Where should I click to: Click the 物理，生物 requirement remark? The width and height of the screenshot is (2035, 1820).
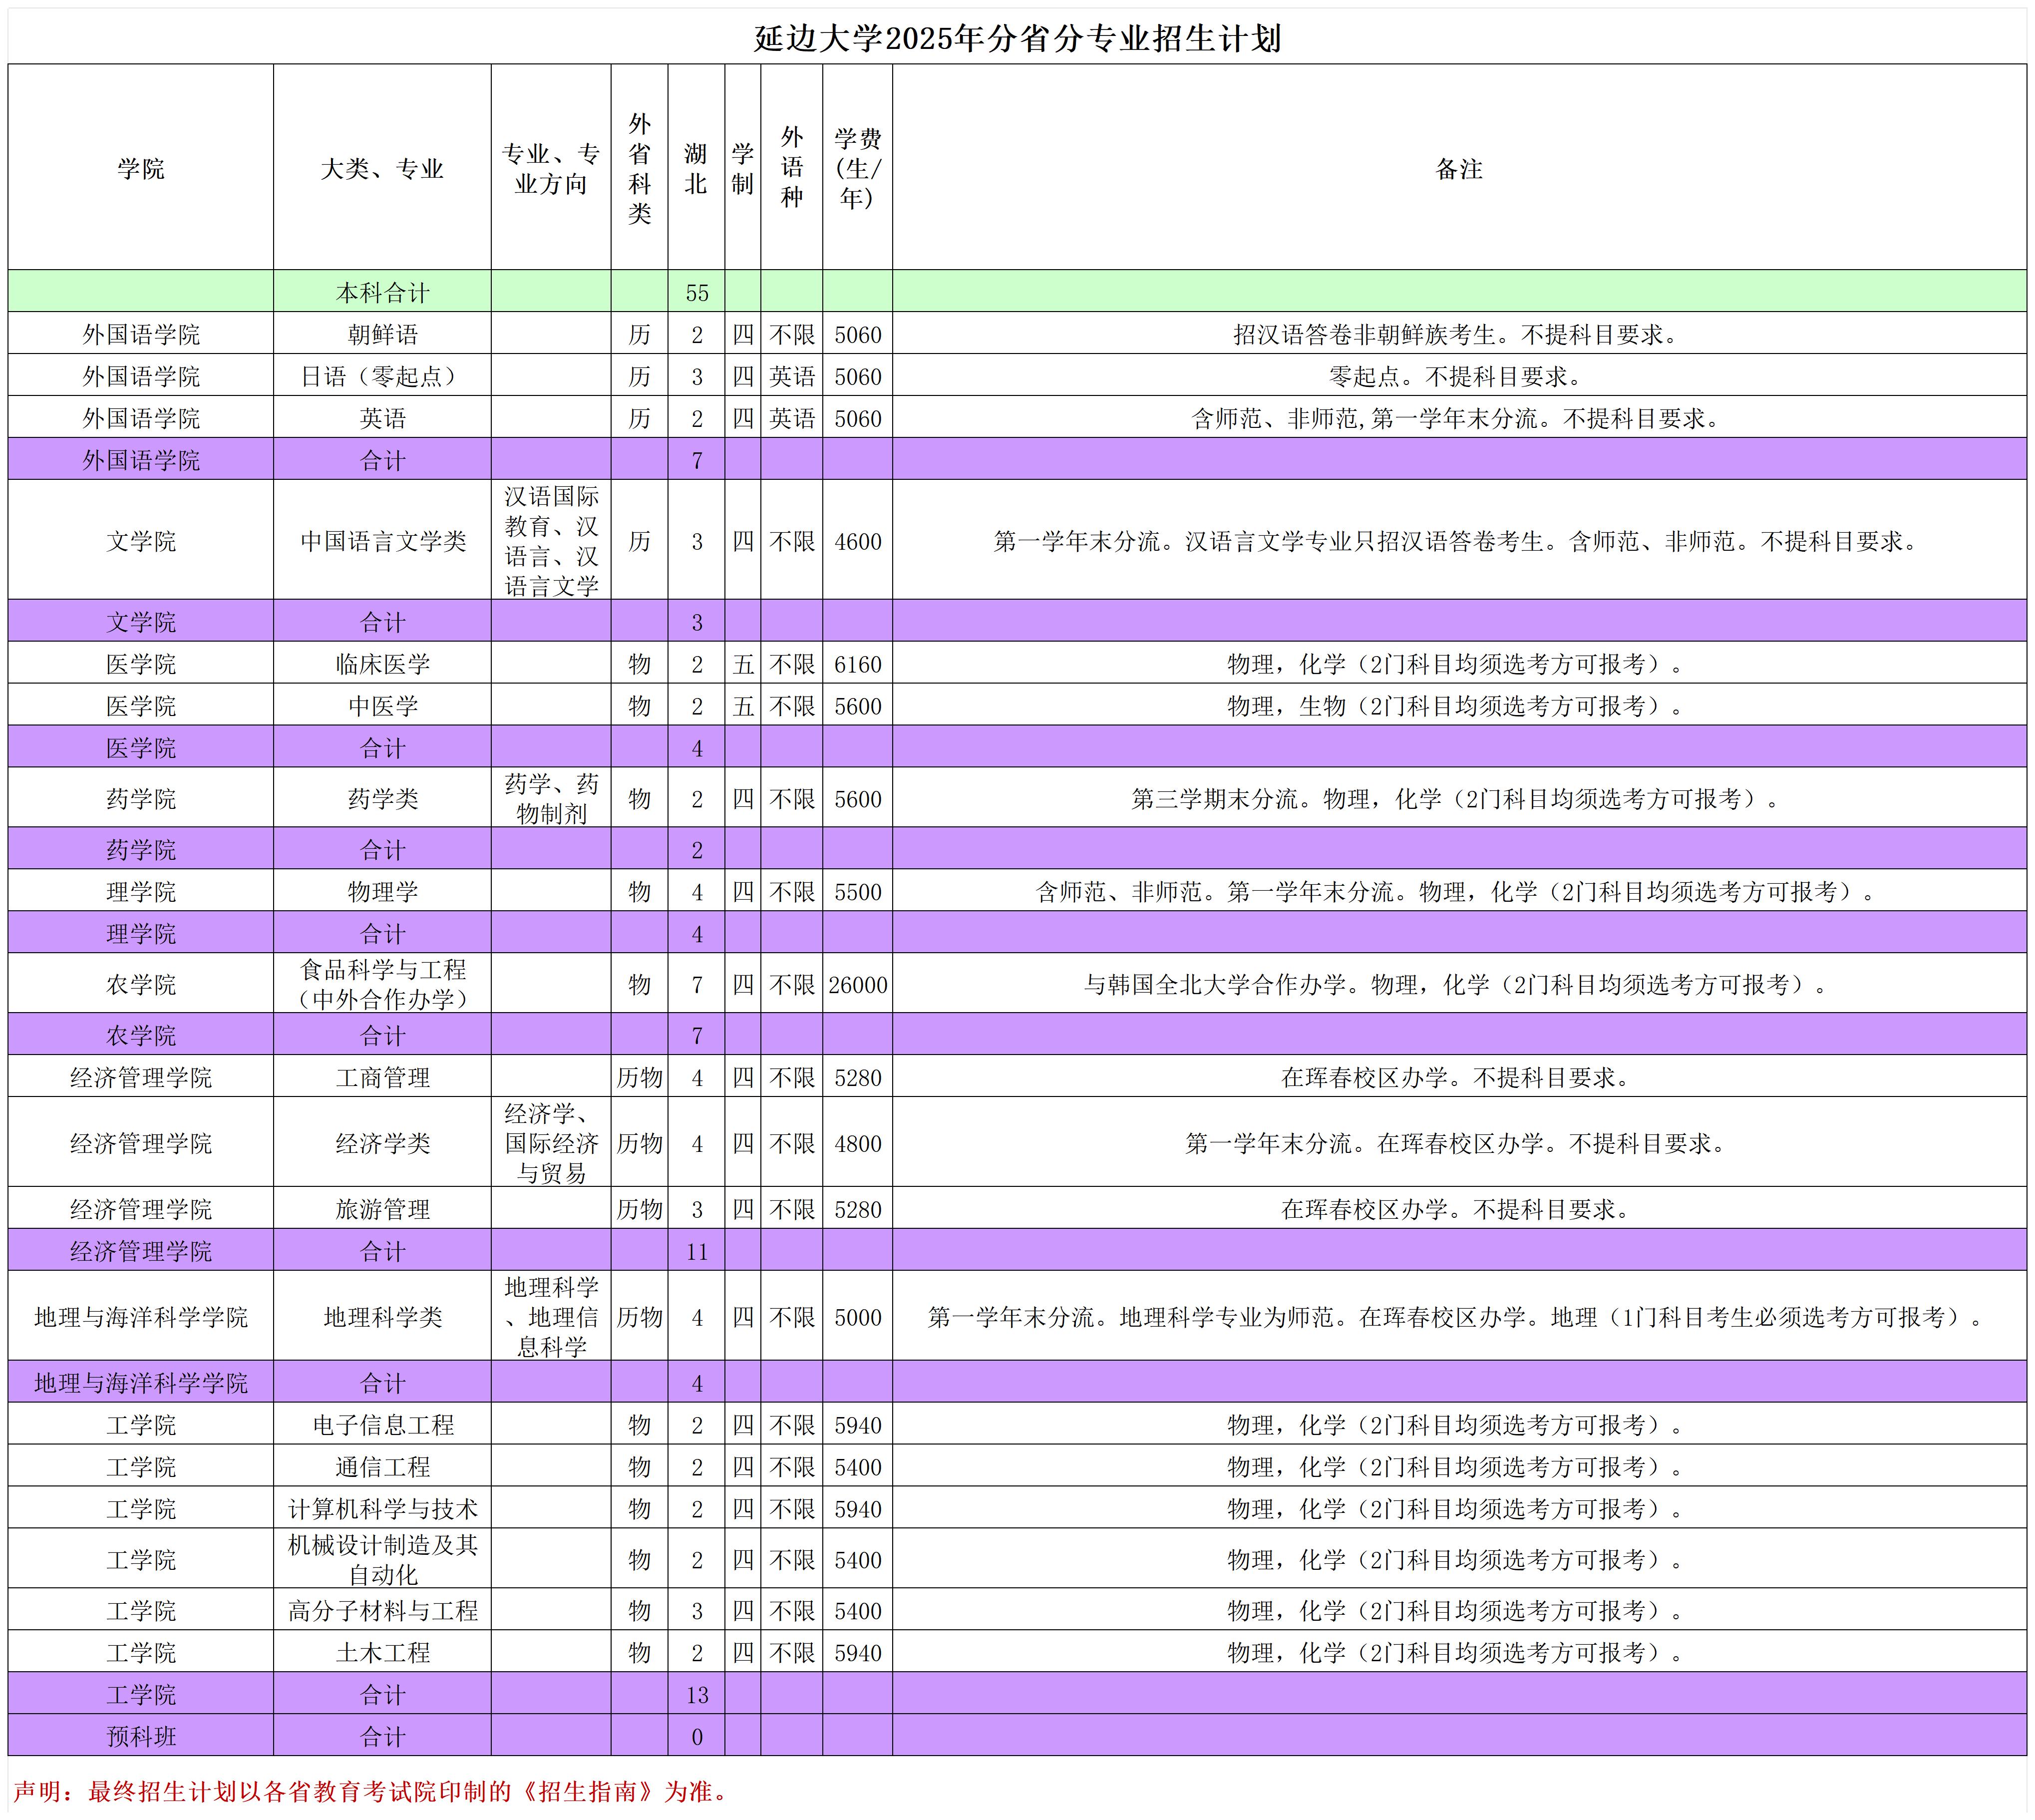click(1459, 706)
